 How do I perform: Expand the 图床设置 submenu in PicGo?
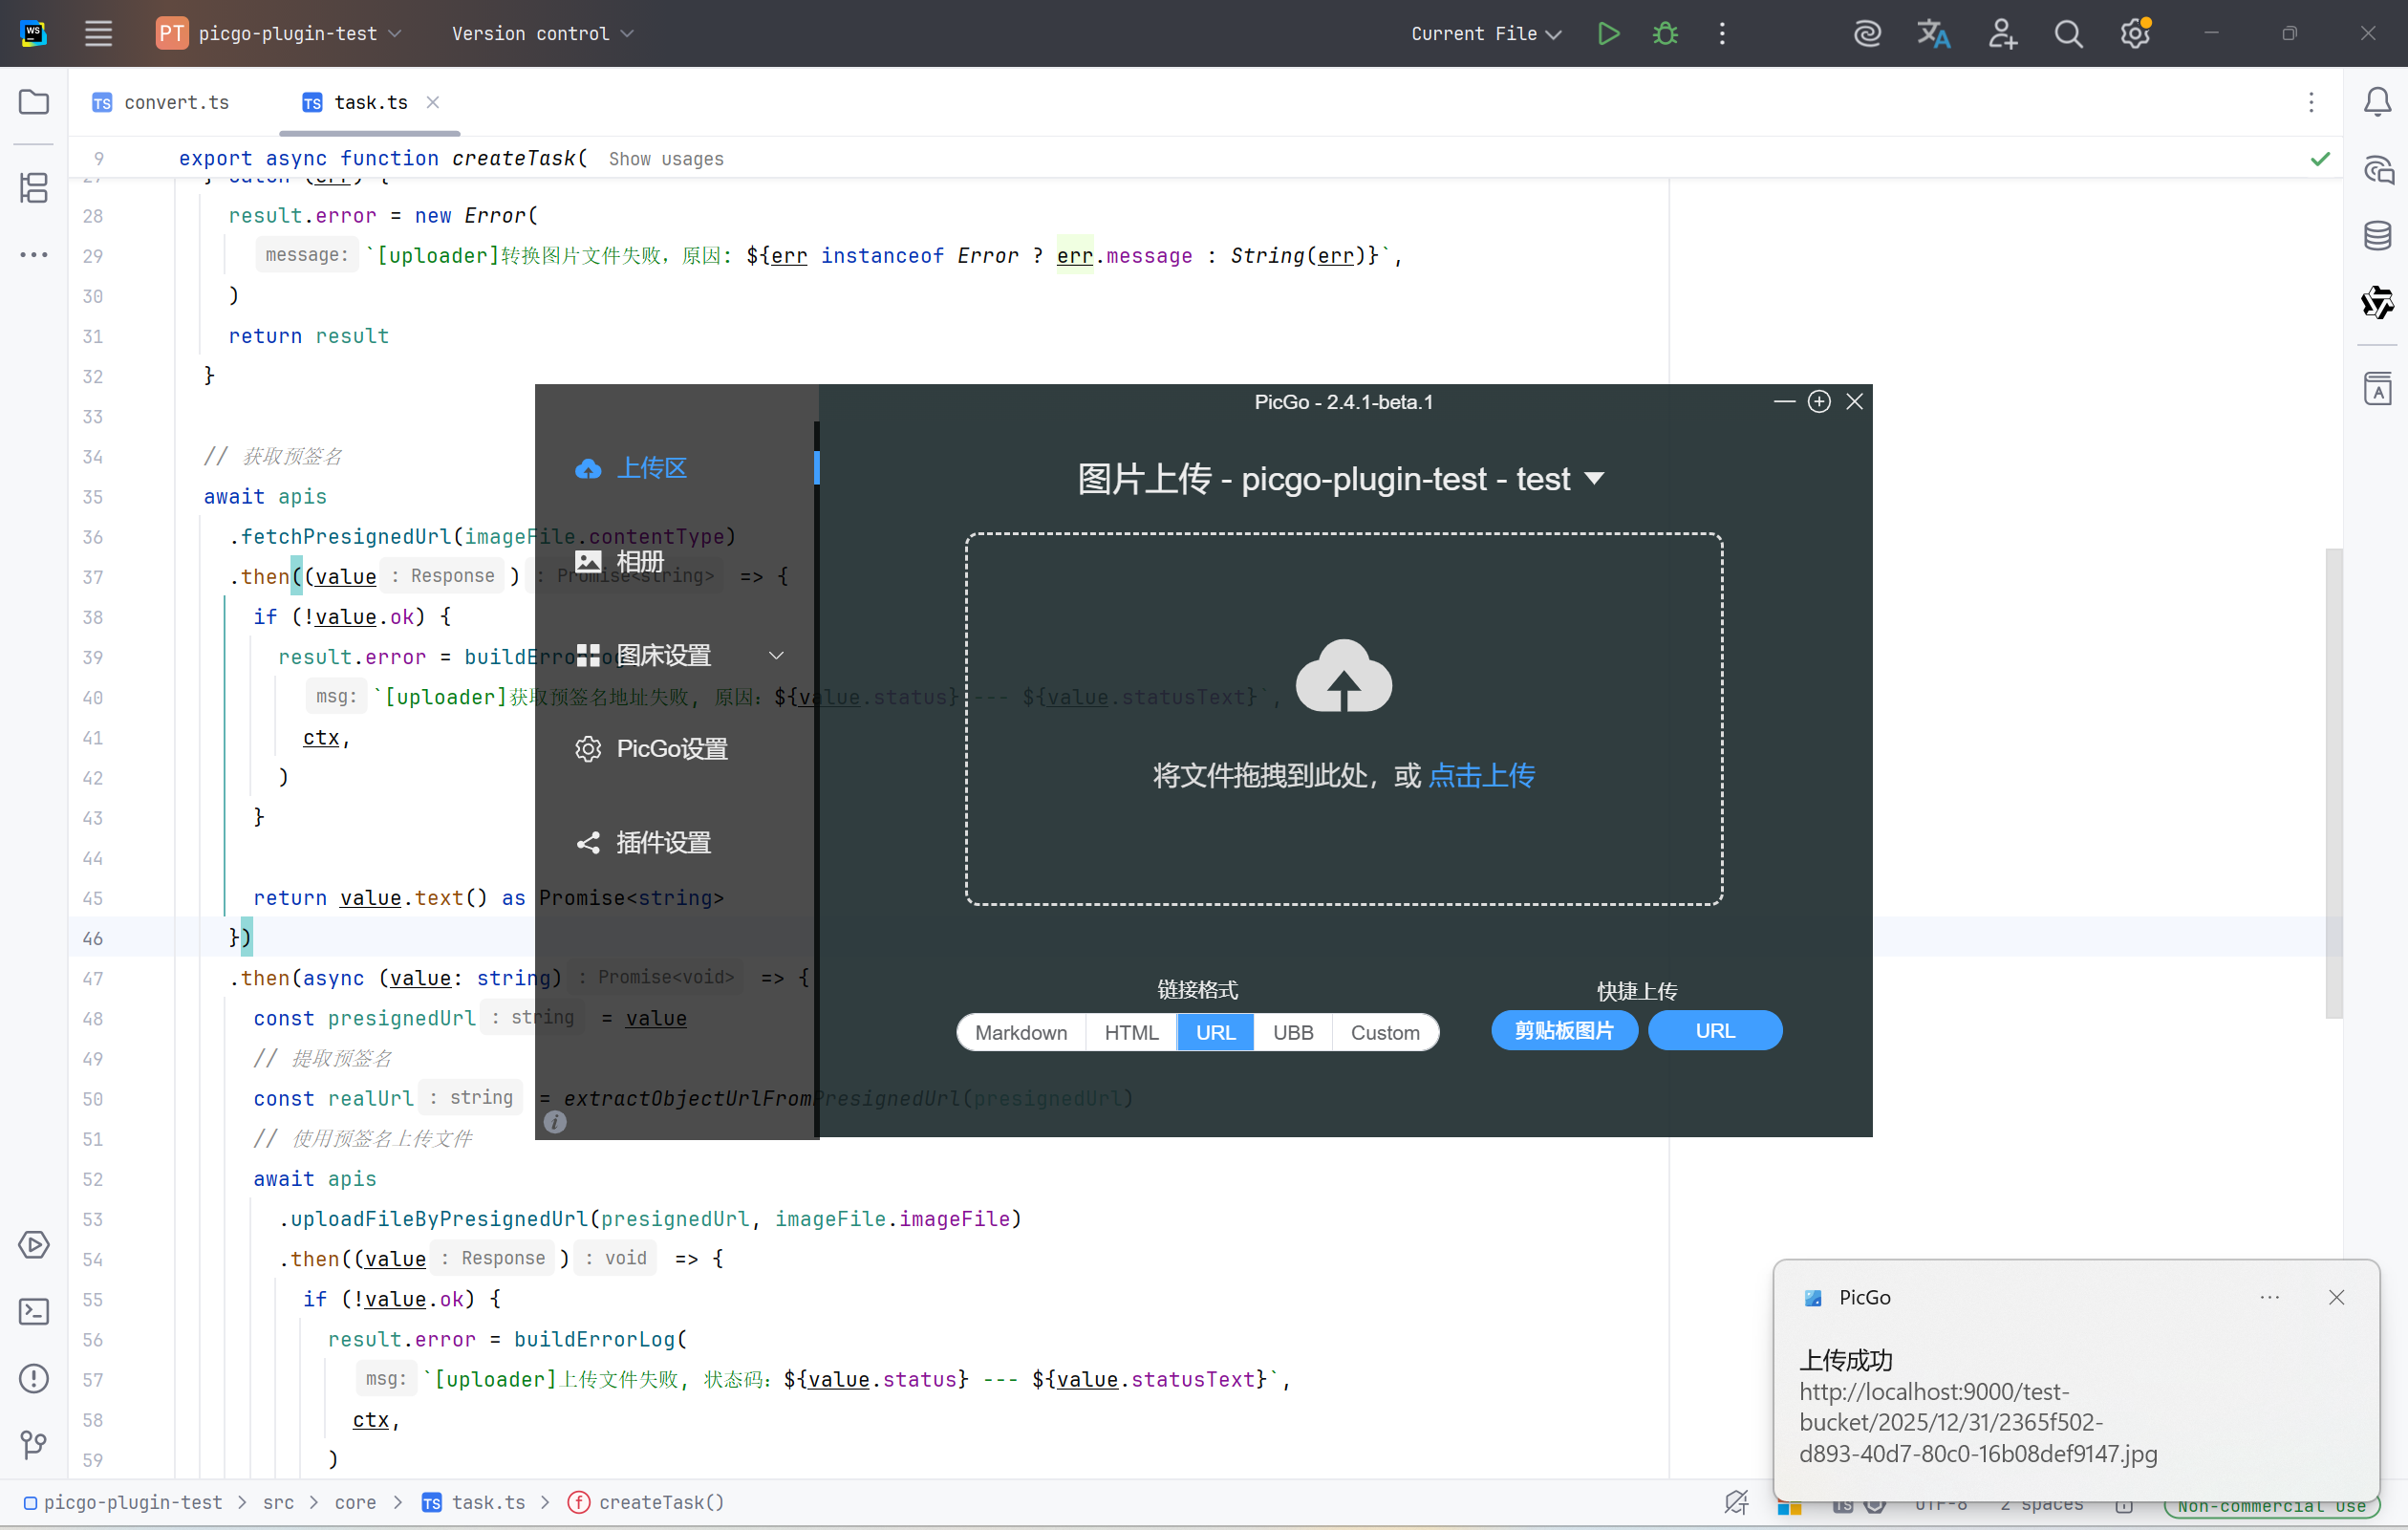click(776, 655)
